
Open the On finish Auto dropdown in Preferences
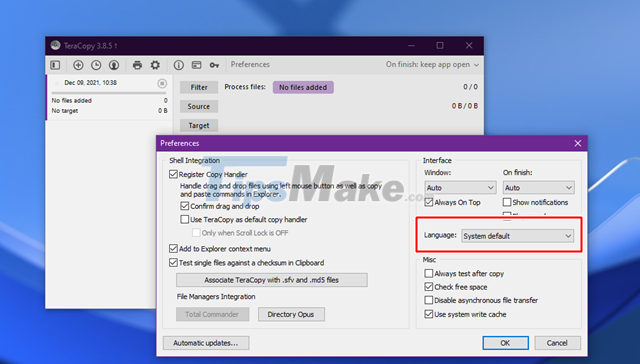click(x=538, y=188)
